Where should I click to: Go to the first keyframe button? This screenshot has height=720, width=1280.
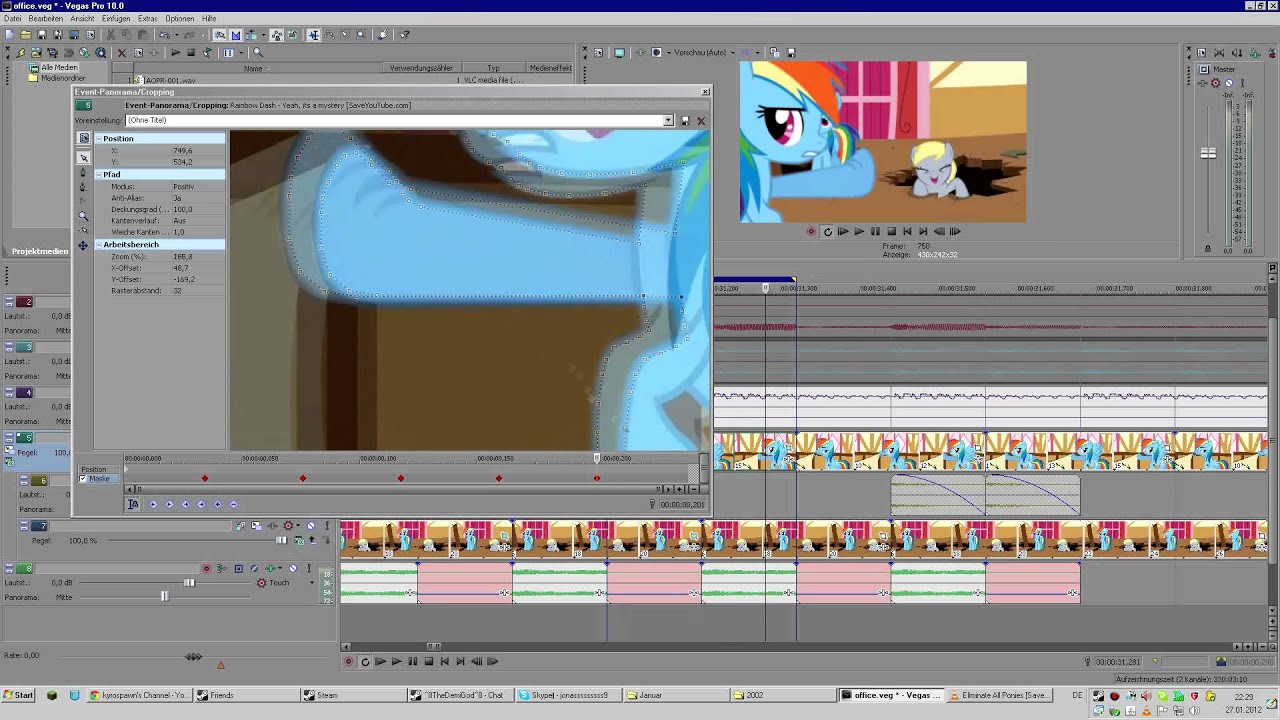click(154, 504)
